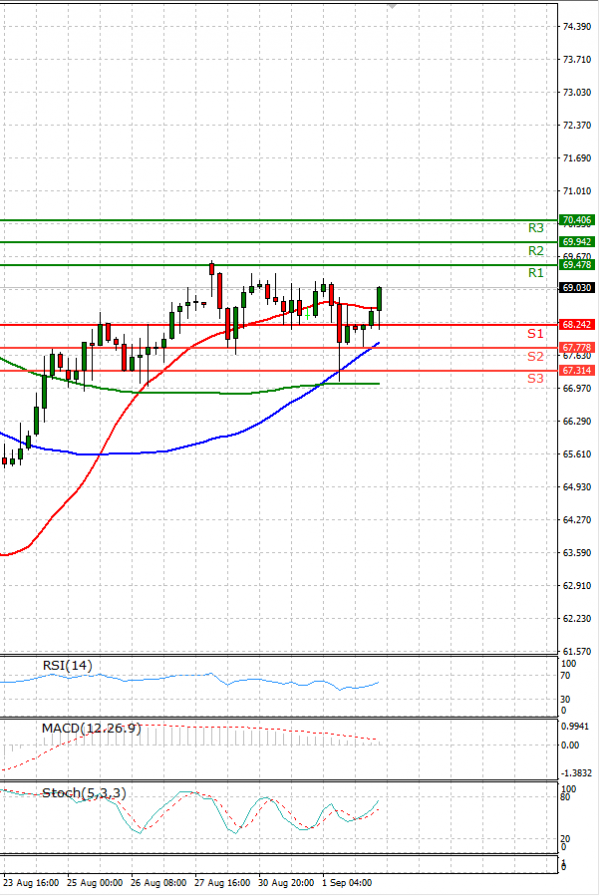Click the 61.570 price scale value

pyautogui.click(x=577, y=651)
